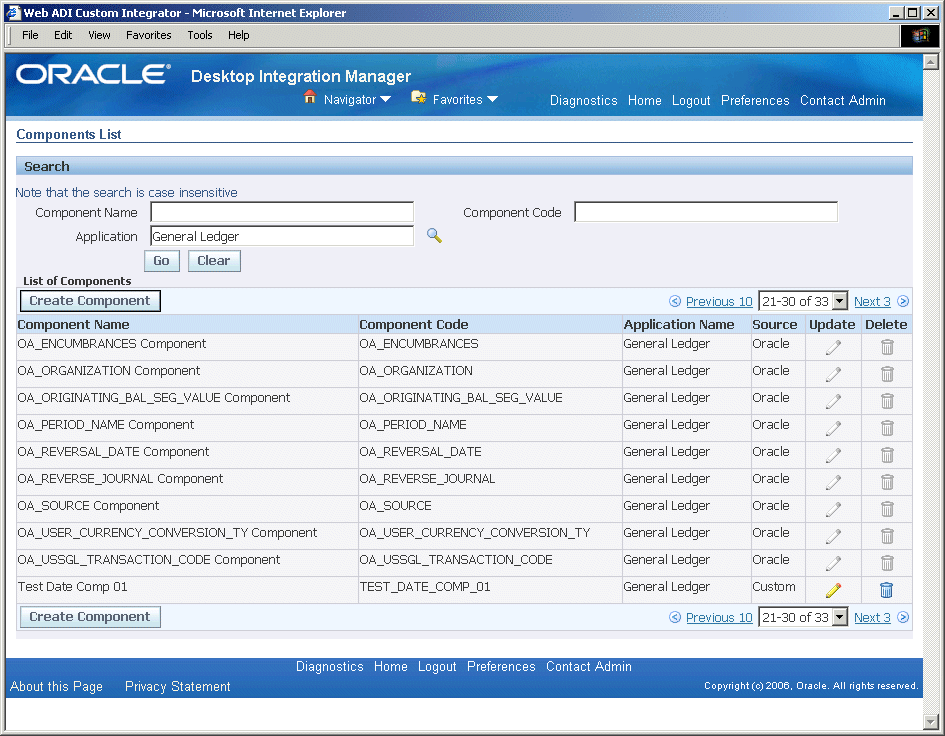The image size is (945, 736).
Task: Click update pencil for OA_SOURCE Component
Action: point(834,509)
